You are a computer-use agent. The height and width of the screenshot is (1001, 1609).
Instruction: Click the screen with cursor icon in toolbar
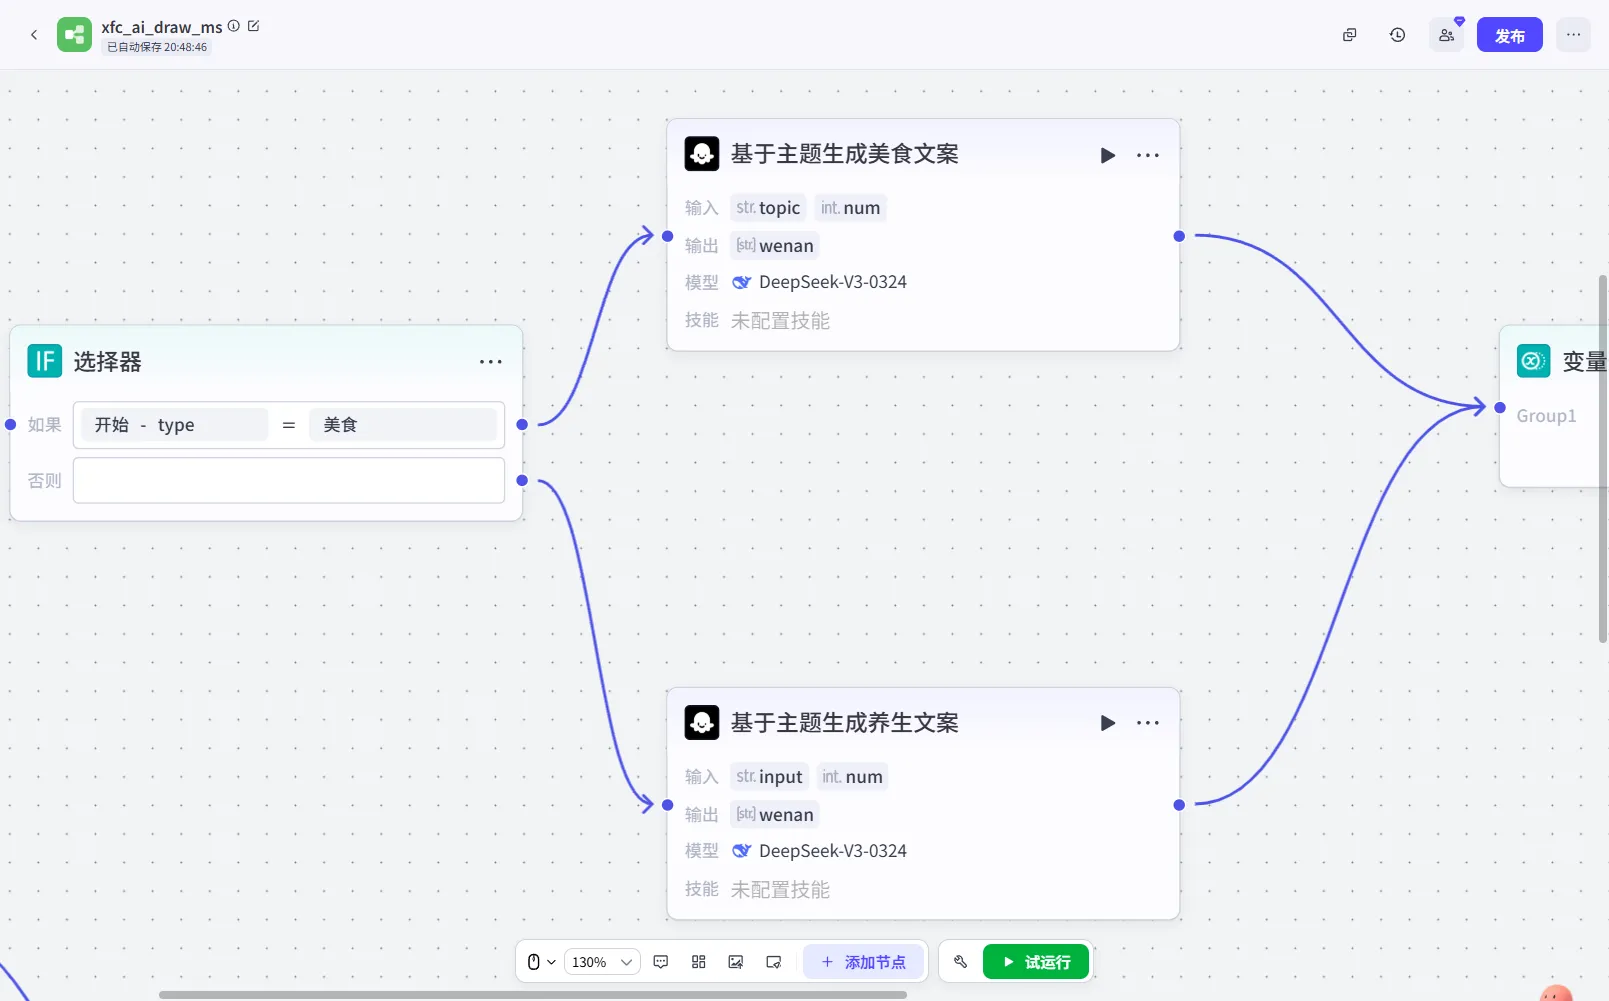click(x=774, y=962)
